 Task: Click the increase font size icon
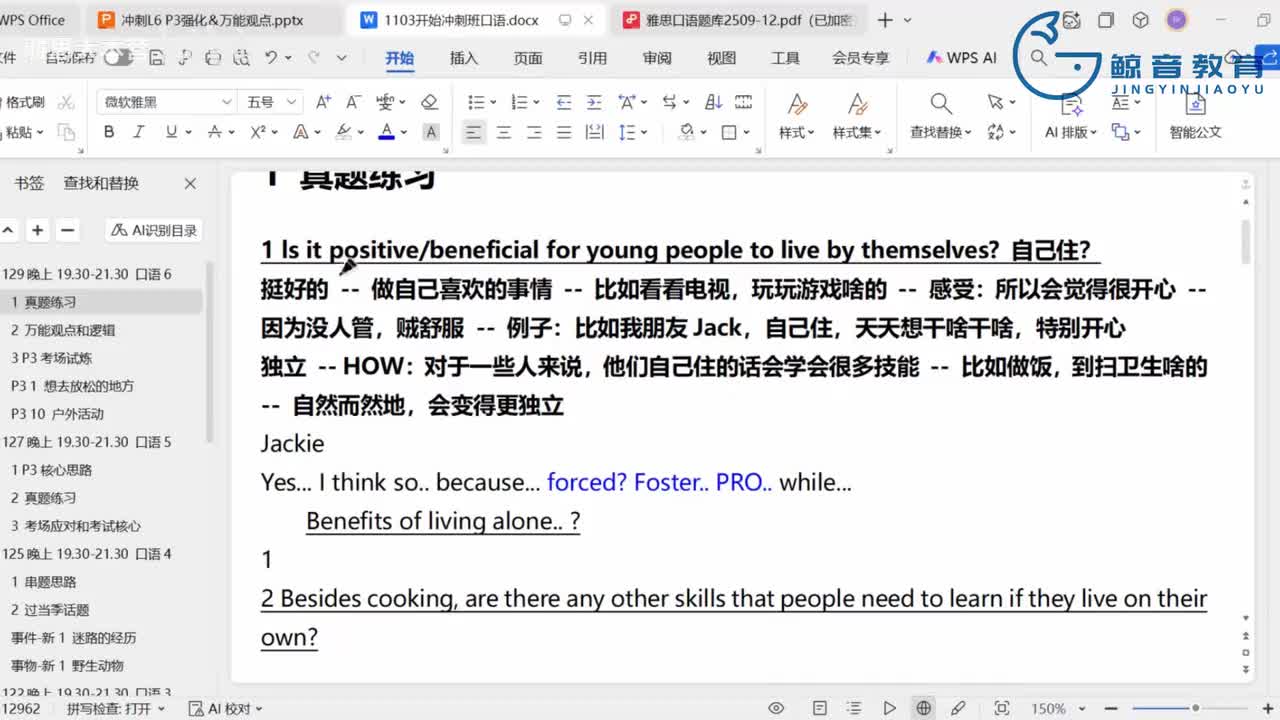[323, 102]
